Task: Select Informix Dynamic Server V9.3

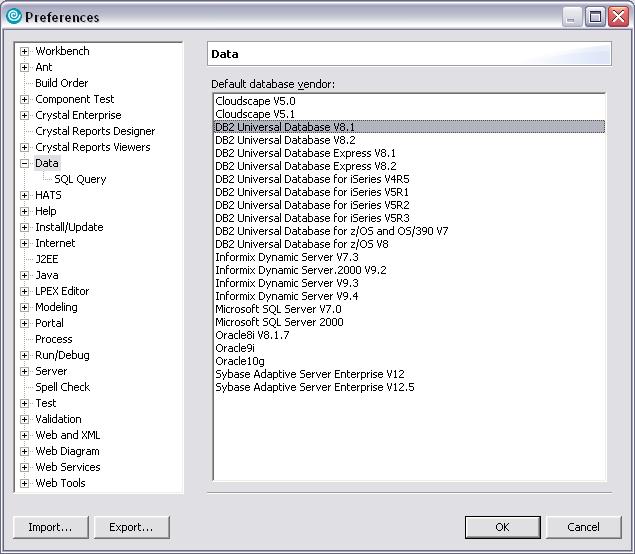Action: 409,283
